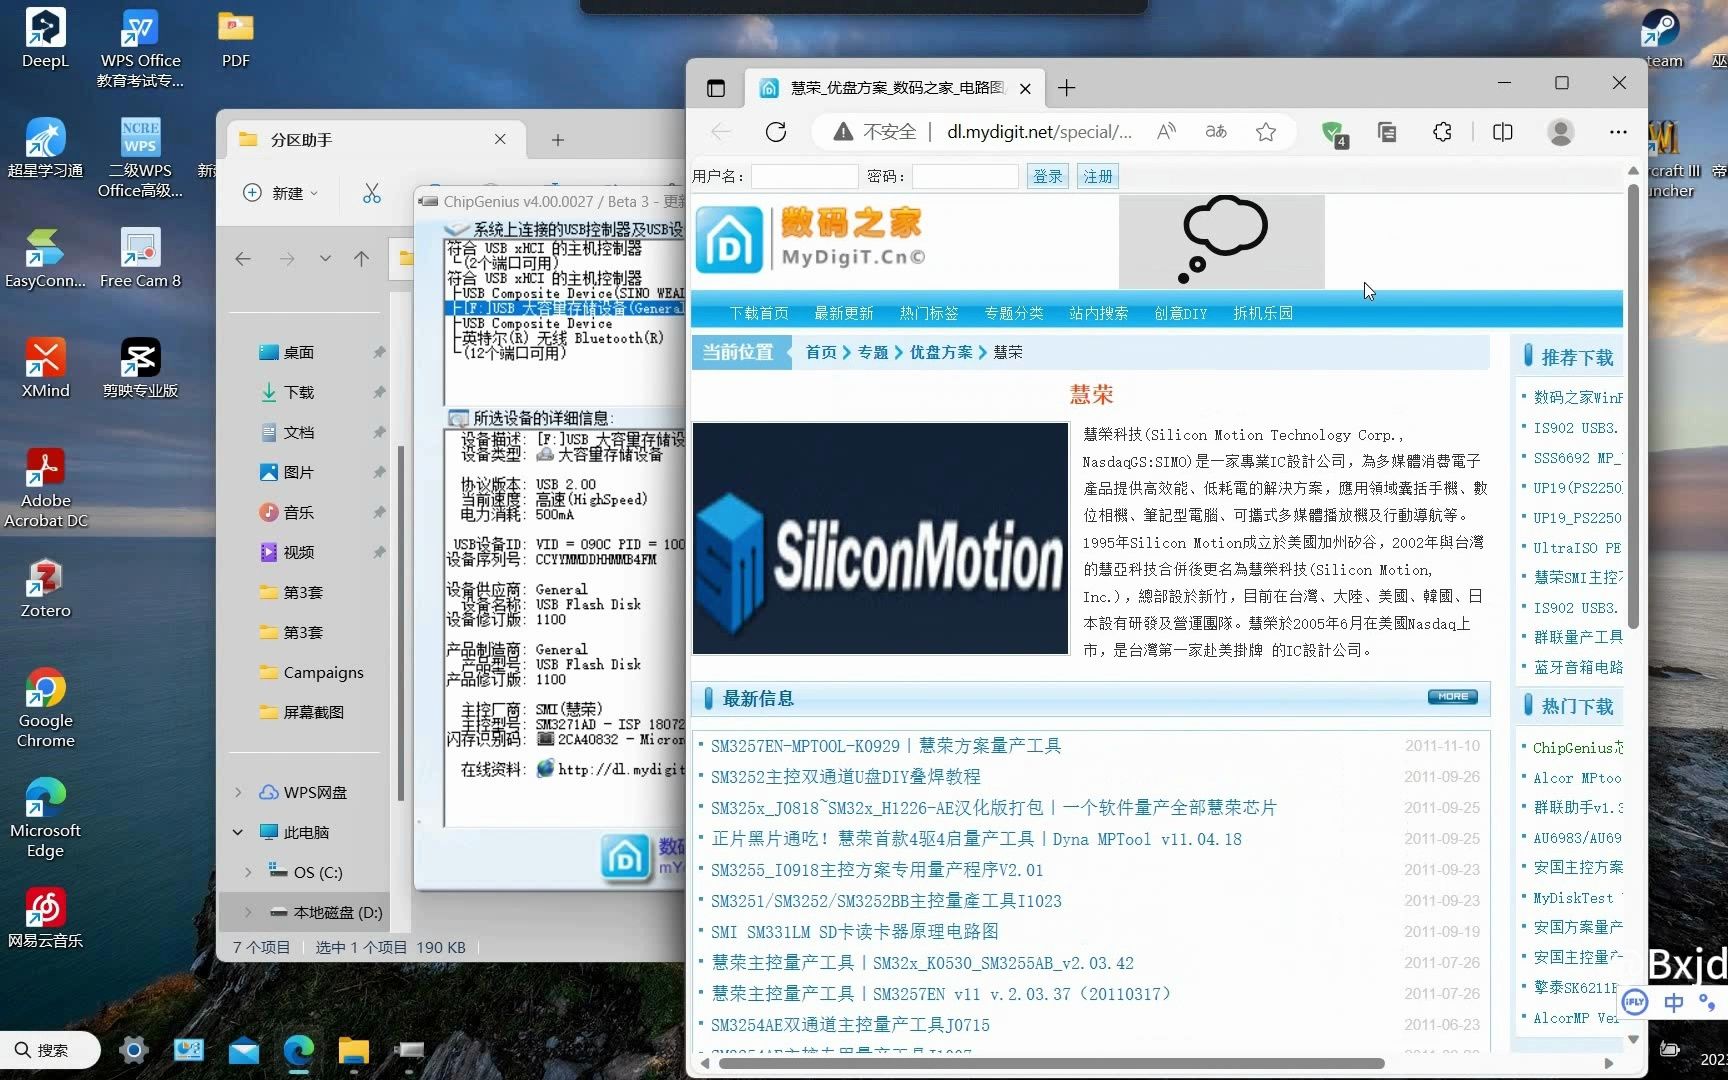The width and height of the screenshot is (1728, 1080).
Task: Open Adobe Acrobat DC desktop icon
Action: (45, 488)
